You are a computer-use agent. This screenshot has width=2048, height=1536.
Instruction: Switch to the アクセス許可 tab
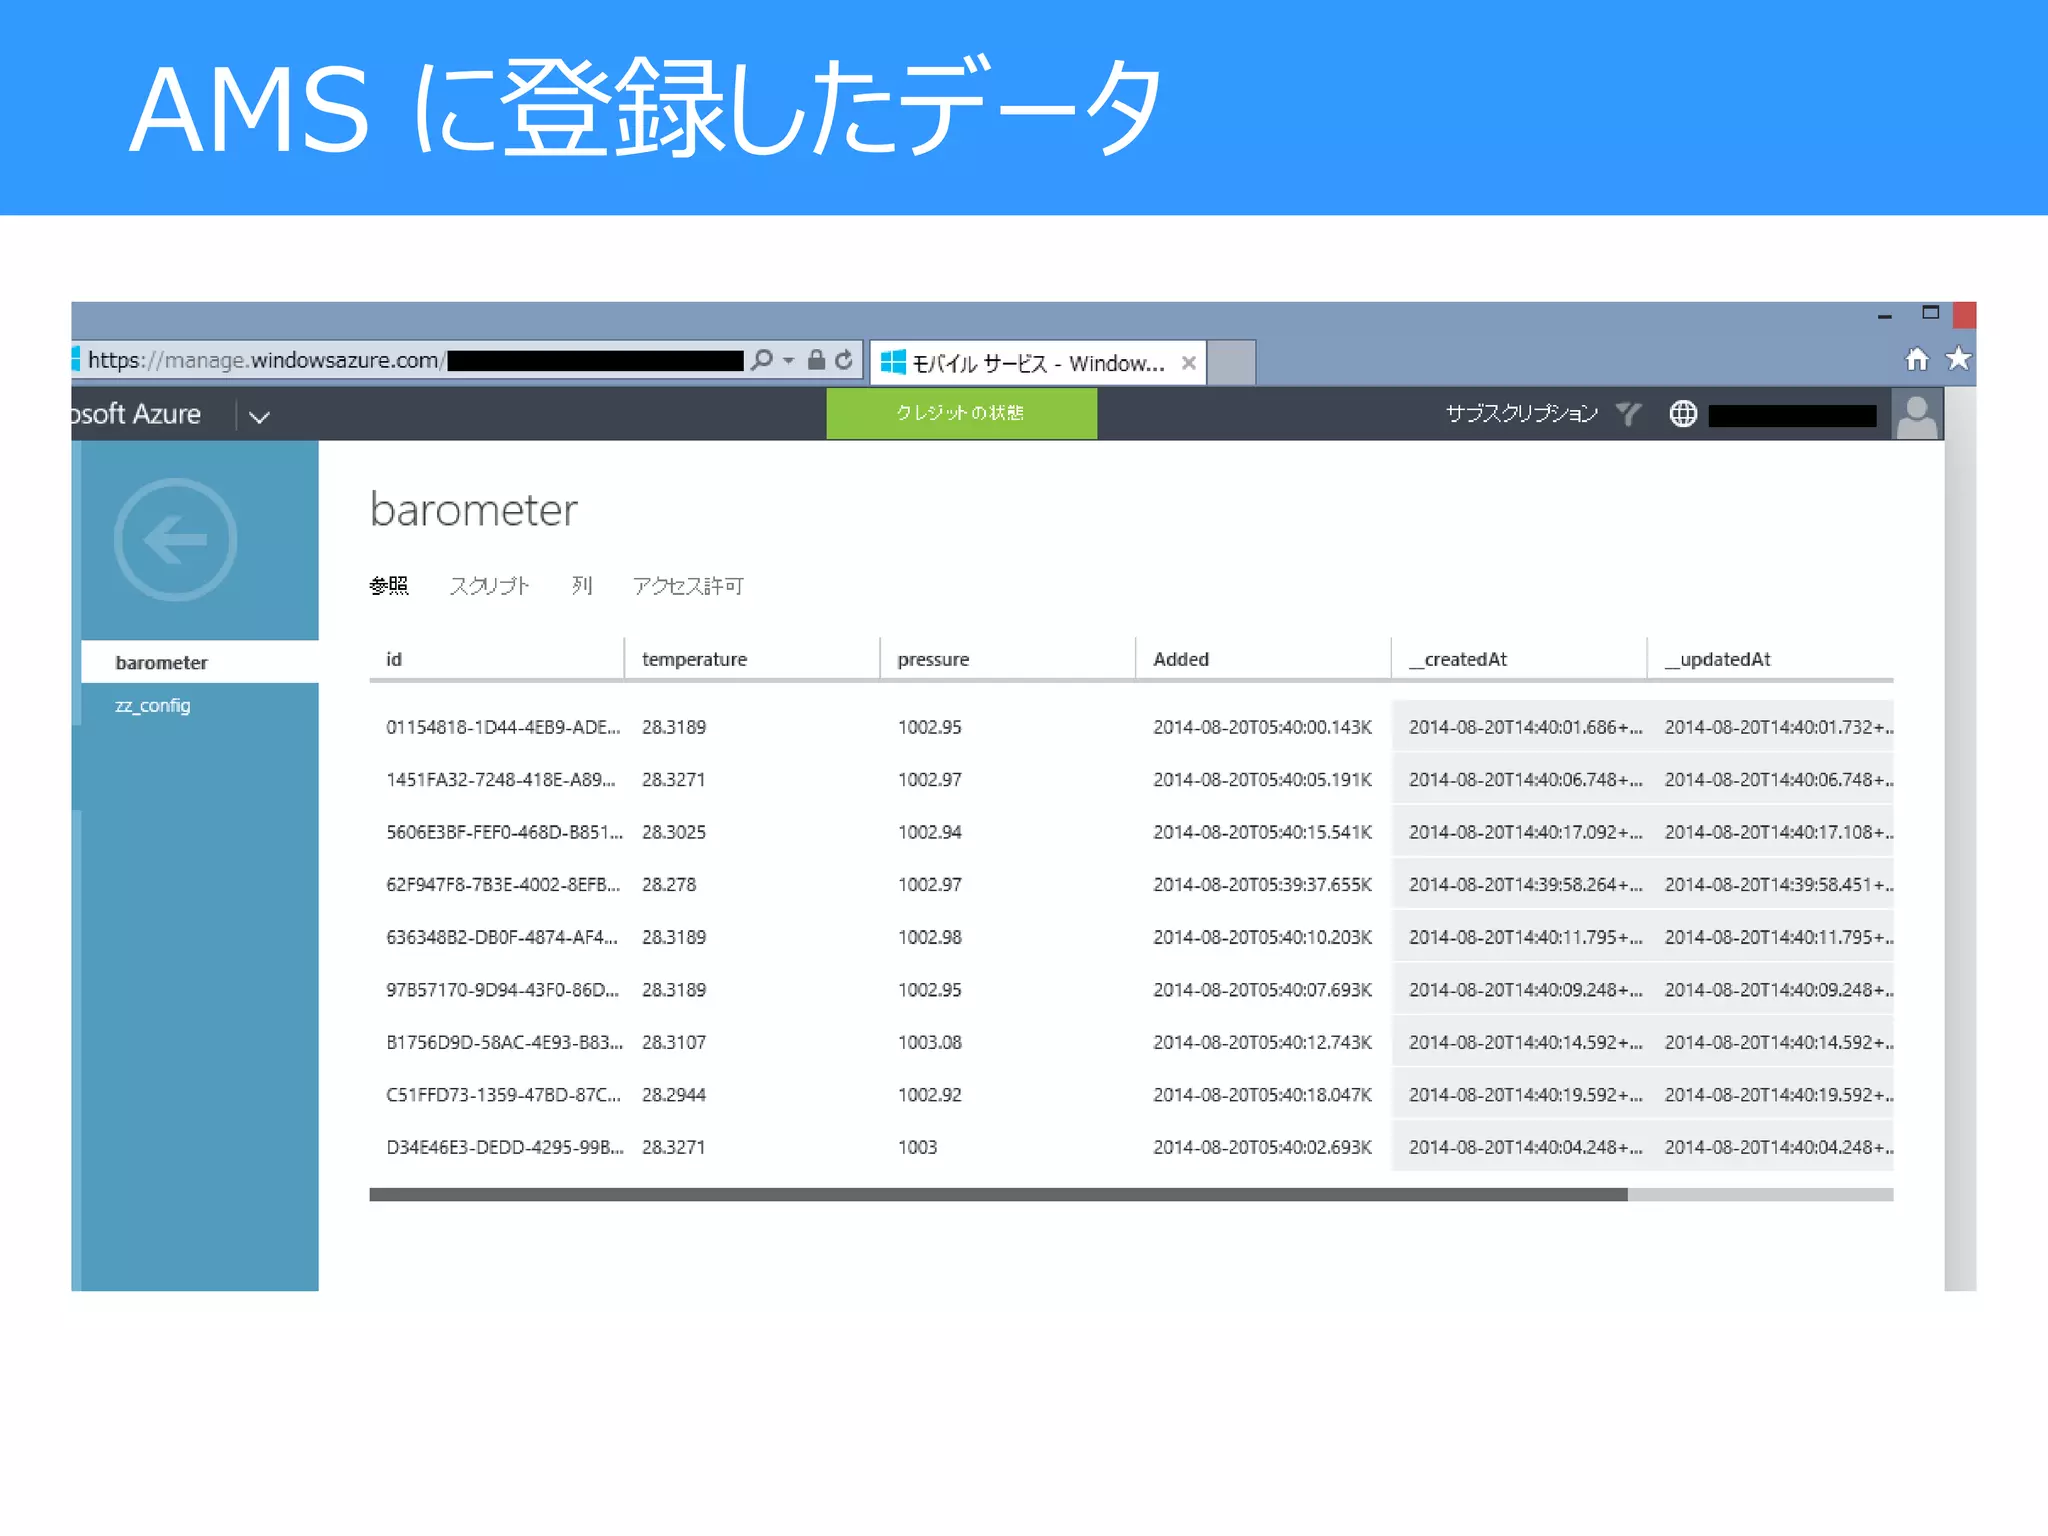[688, 585]
